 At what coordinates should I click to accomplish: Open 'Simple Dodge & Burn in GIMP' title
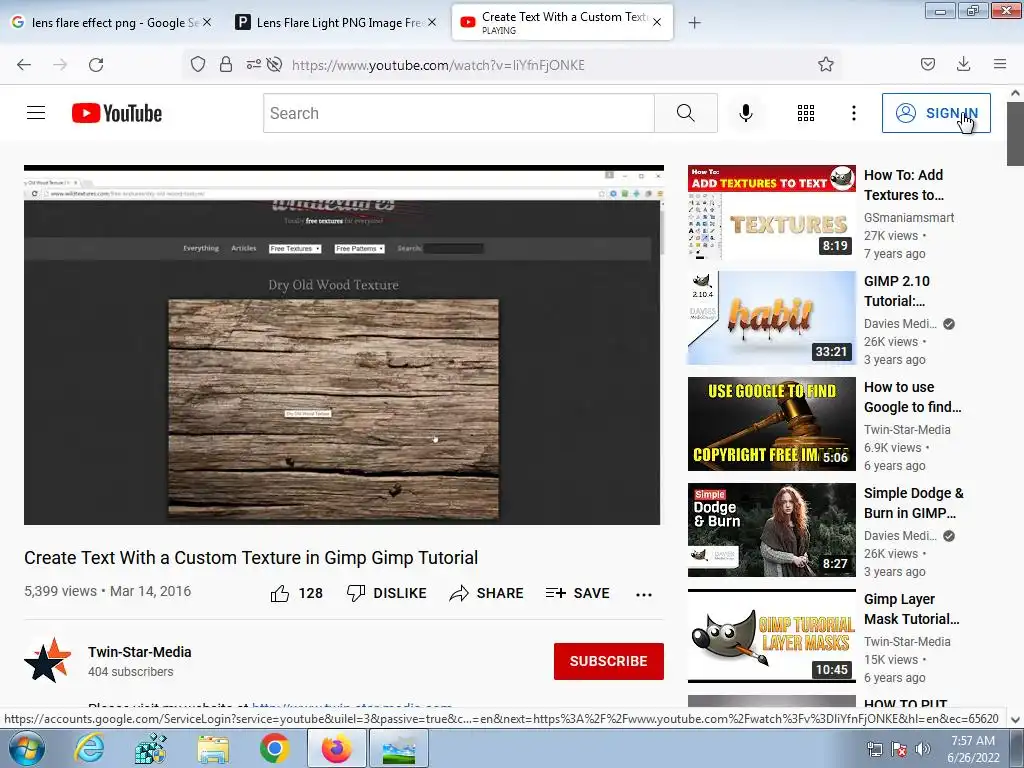coord(914,503)
